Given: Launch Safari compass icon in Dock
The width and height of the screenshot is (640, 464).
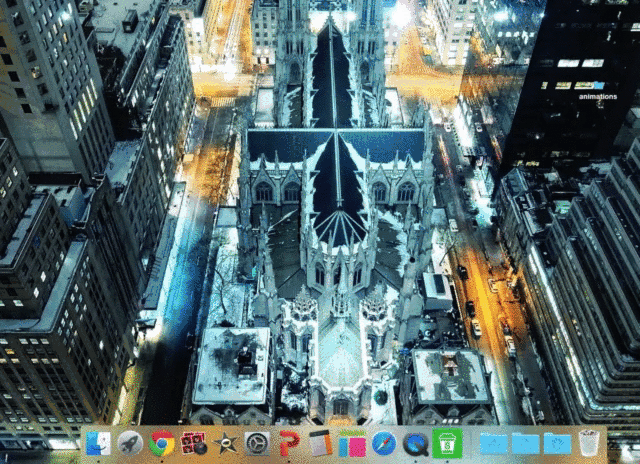Looking at the screenshot, I should point(384,444).
